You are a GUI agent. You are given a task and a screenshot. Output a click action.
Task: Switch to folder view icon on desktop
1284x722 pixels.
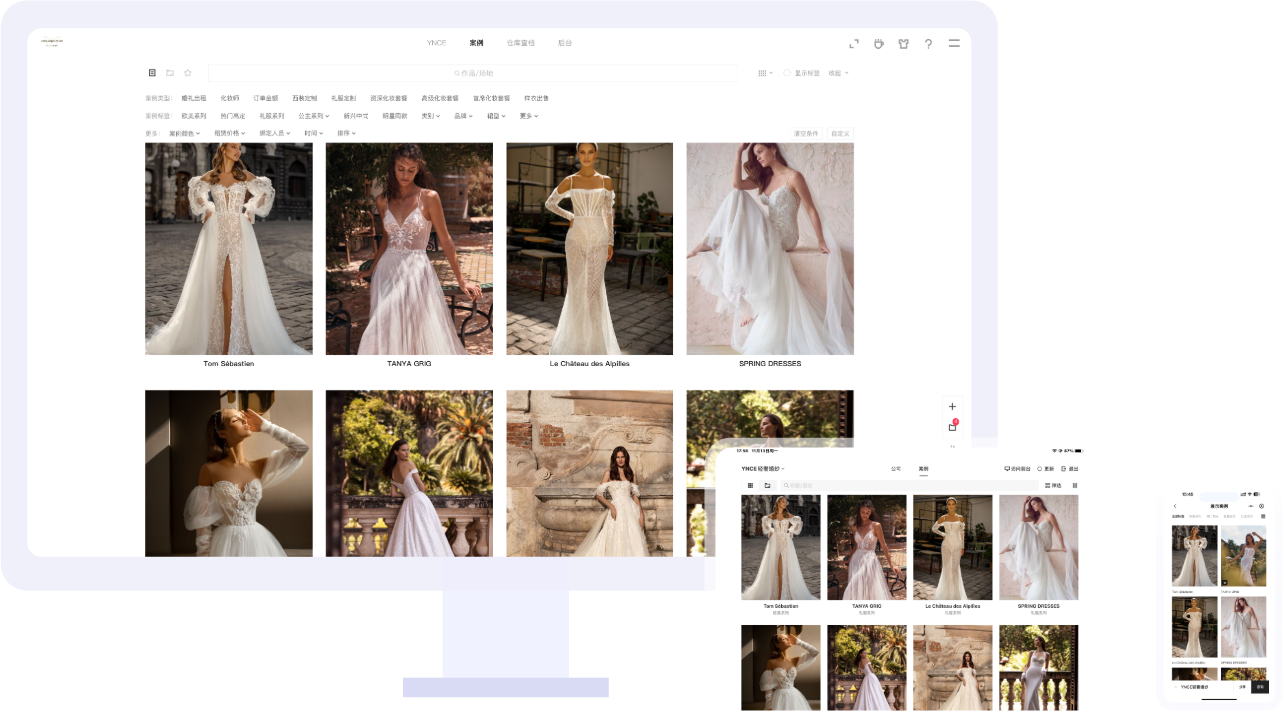click(x=170, y=73)
